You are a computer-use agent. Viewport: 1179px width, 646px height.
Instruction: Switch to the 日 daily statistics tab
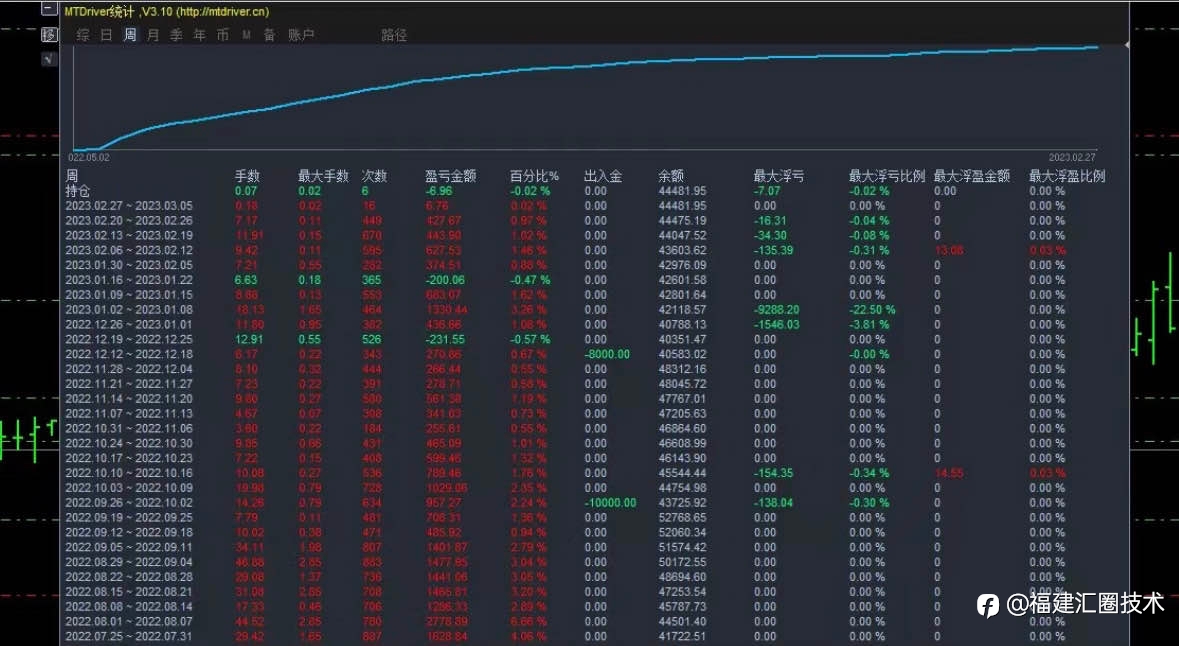click(107, 35)
